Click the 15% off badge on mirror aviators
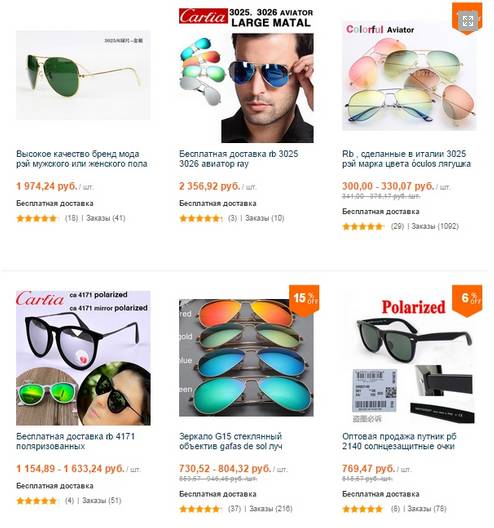Viewport: 494px width, 528px height. (x=304, y=300)
